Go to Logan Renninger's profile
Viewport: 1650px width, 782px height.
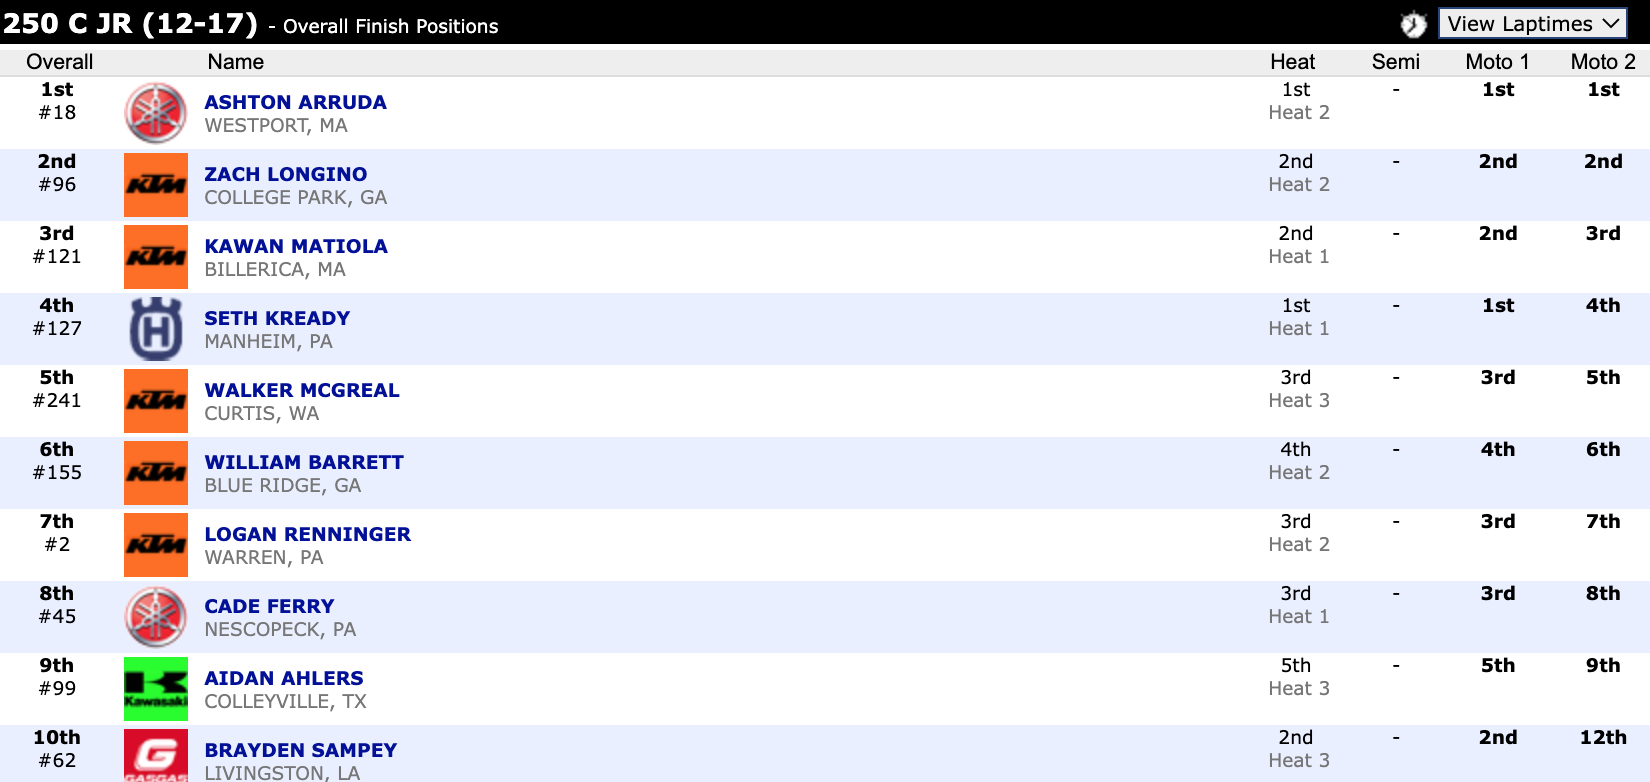click(307, 534)
